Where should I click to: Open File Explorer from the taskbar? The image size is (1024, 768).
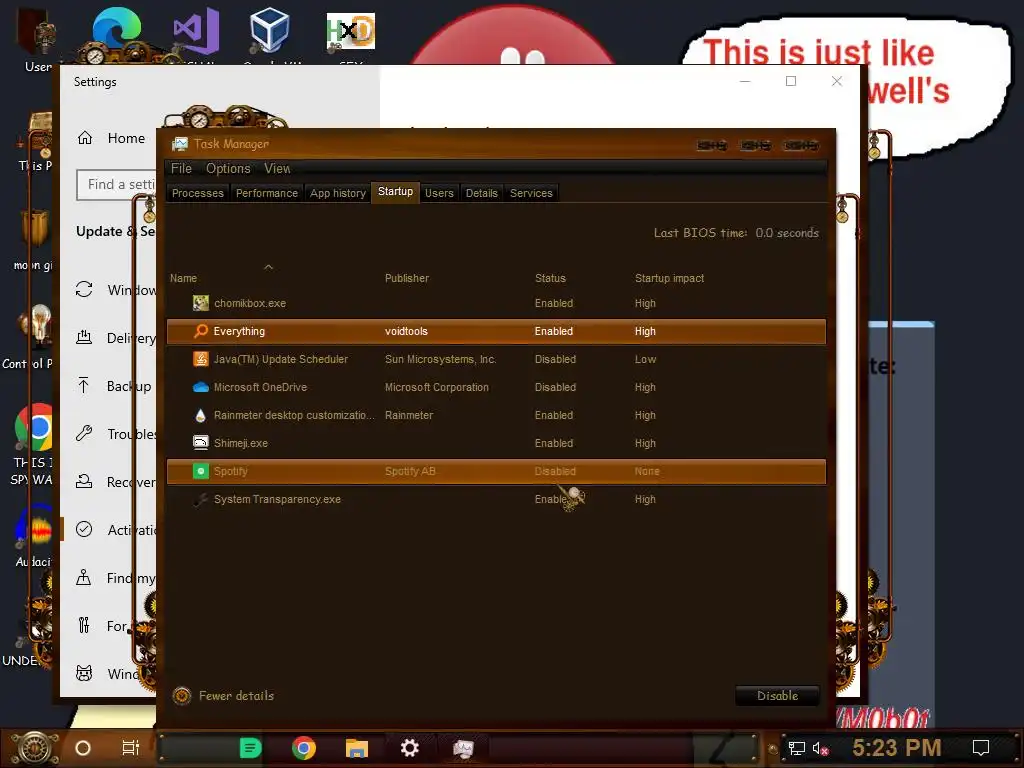click(357, 748)
